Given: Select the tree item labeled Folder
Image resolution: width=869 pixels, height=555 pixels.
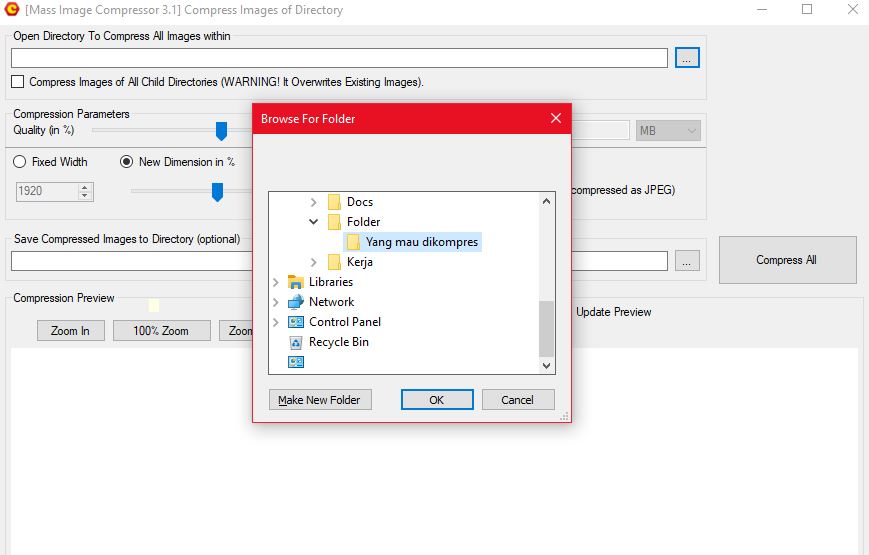Looking at the screenshot, I should (364, 222).
